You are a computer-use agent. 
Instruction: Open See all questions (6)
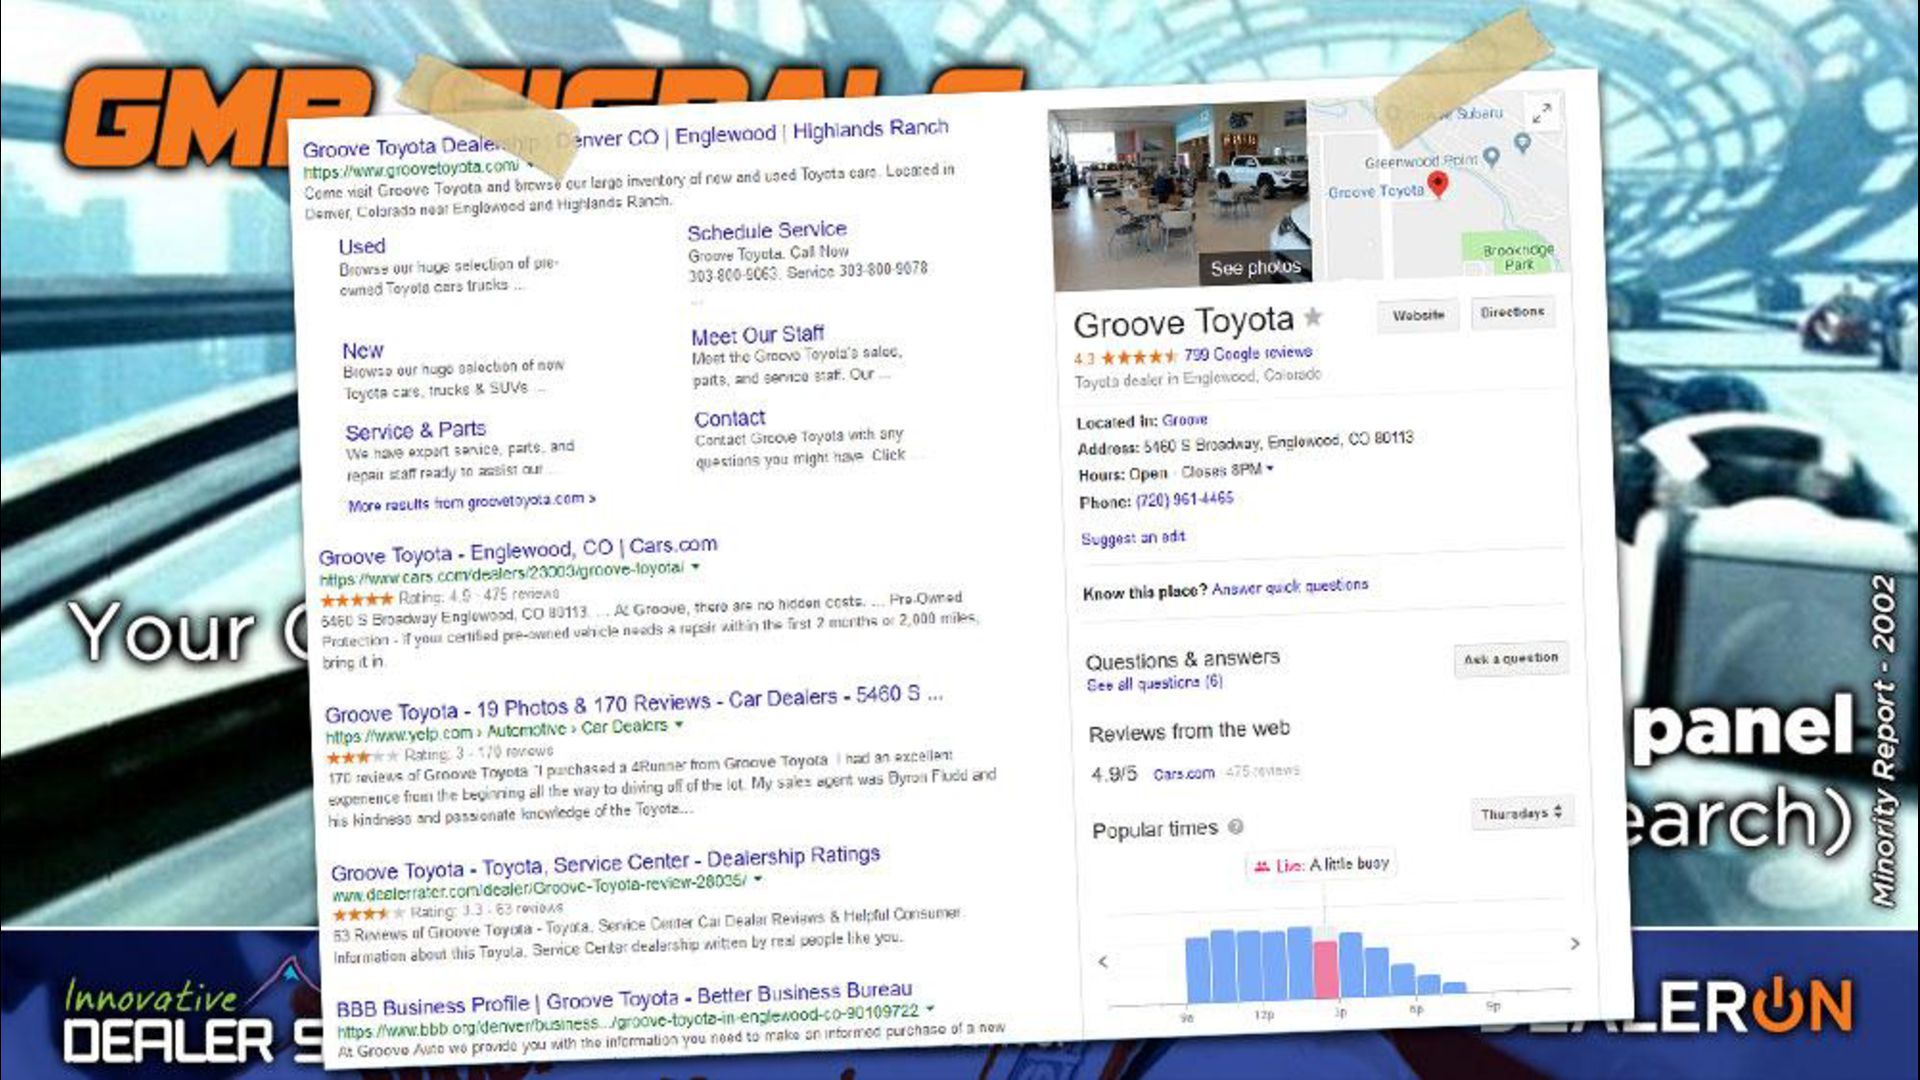pos(1154,683)
